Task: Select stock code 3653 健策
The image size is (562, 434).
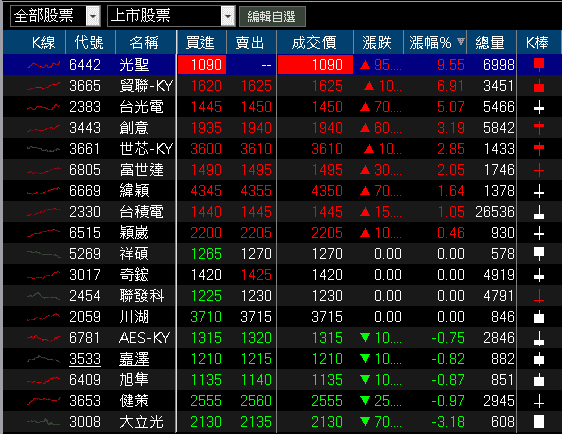Action: click(85, 401)
